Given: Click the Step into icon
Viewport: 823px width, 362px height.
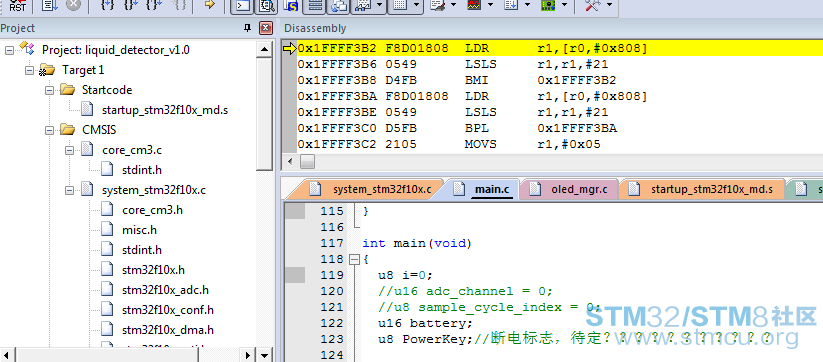Looking at the screenshot, I should click(x=107, y=5).
